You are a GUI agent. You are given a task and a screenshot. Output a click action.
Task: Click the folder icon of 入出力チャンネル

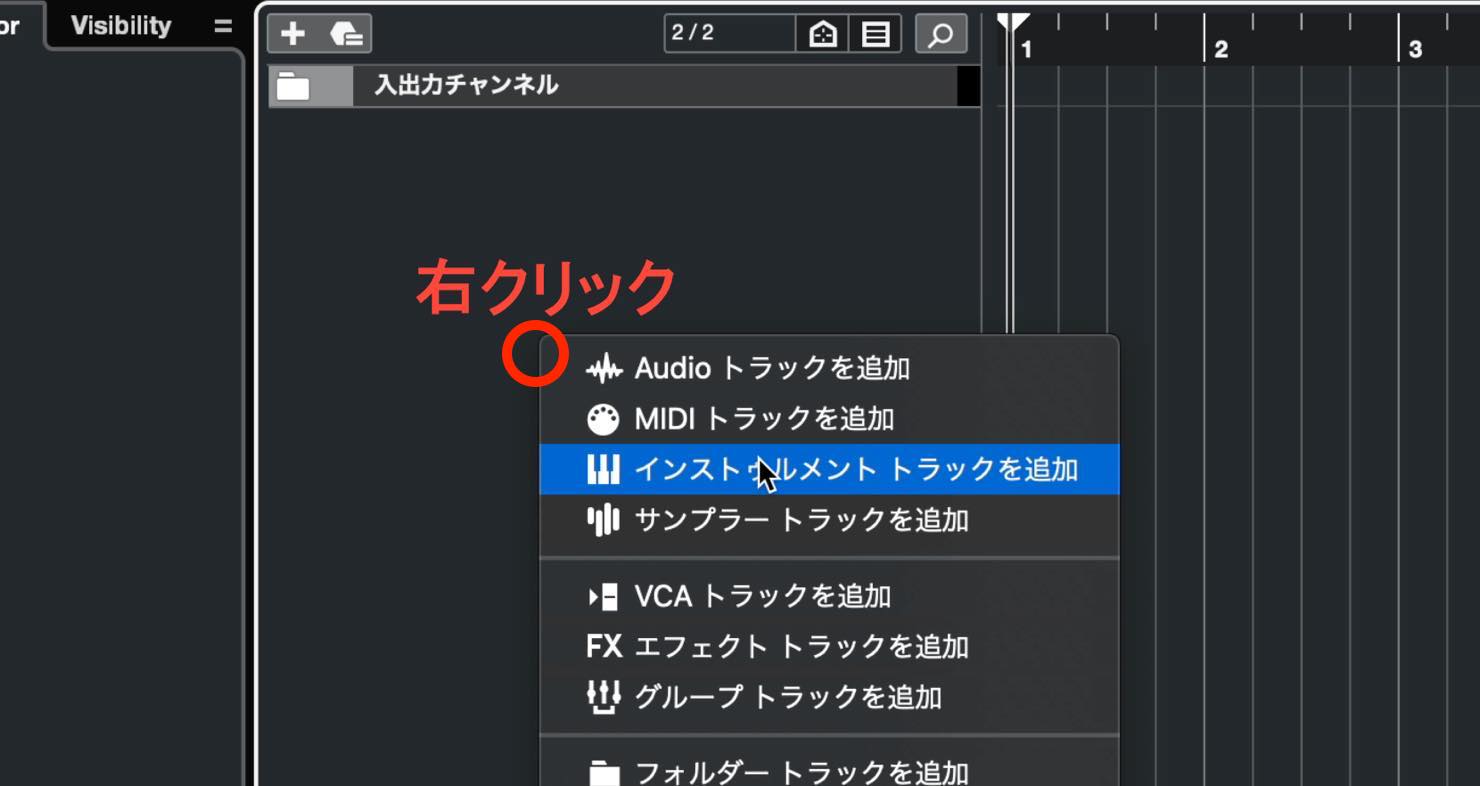293,86
